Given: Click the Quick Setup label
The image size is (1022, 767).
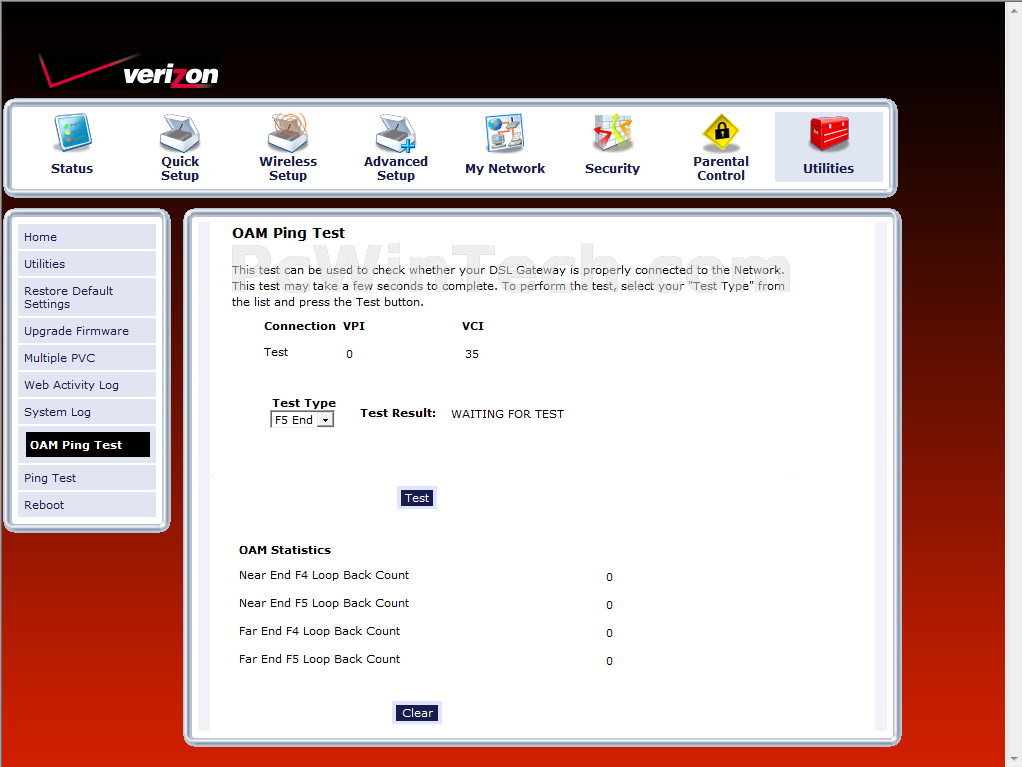Looking at the screenshot, I should (180, 169).
